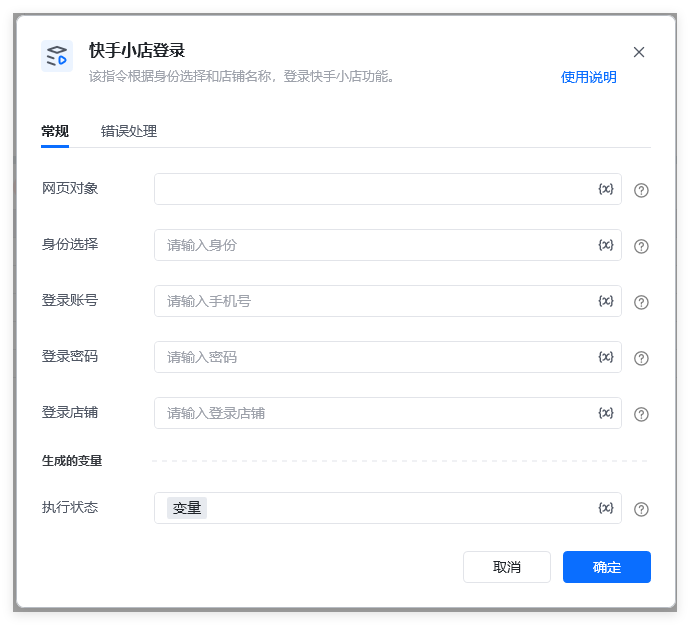
Task: Click the 快手小店登录 command icon
Action: [57, 56]
